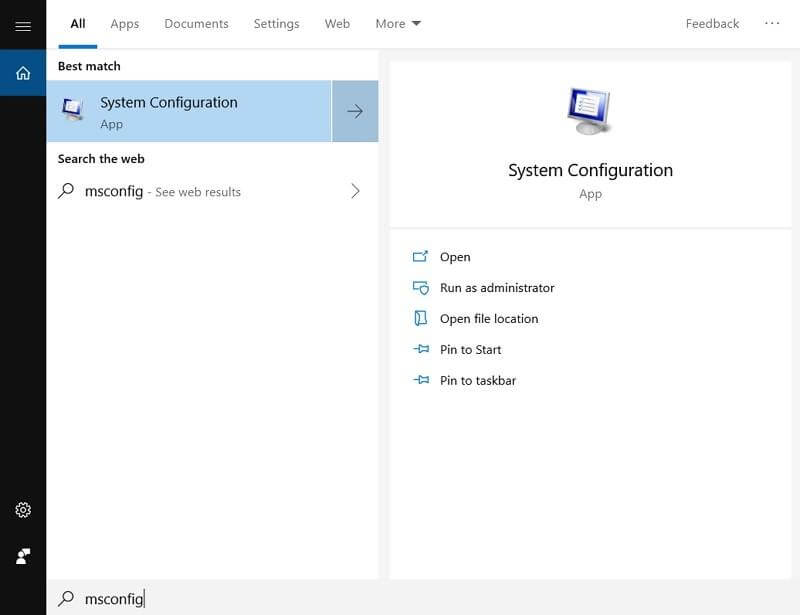Expand System Configuration result arrow
The width and height of the screenshot is (800, 615).
pyautogui.click(x=355, y=111)
